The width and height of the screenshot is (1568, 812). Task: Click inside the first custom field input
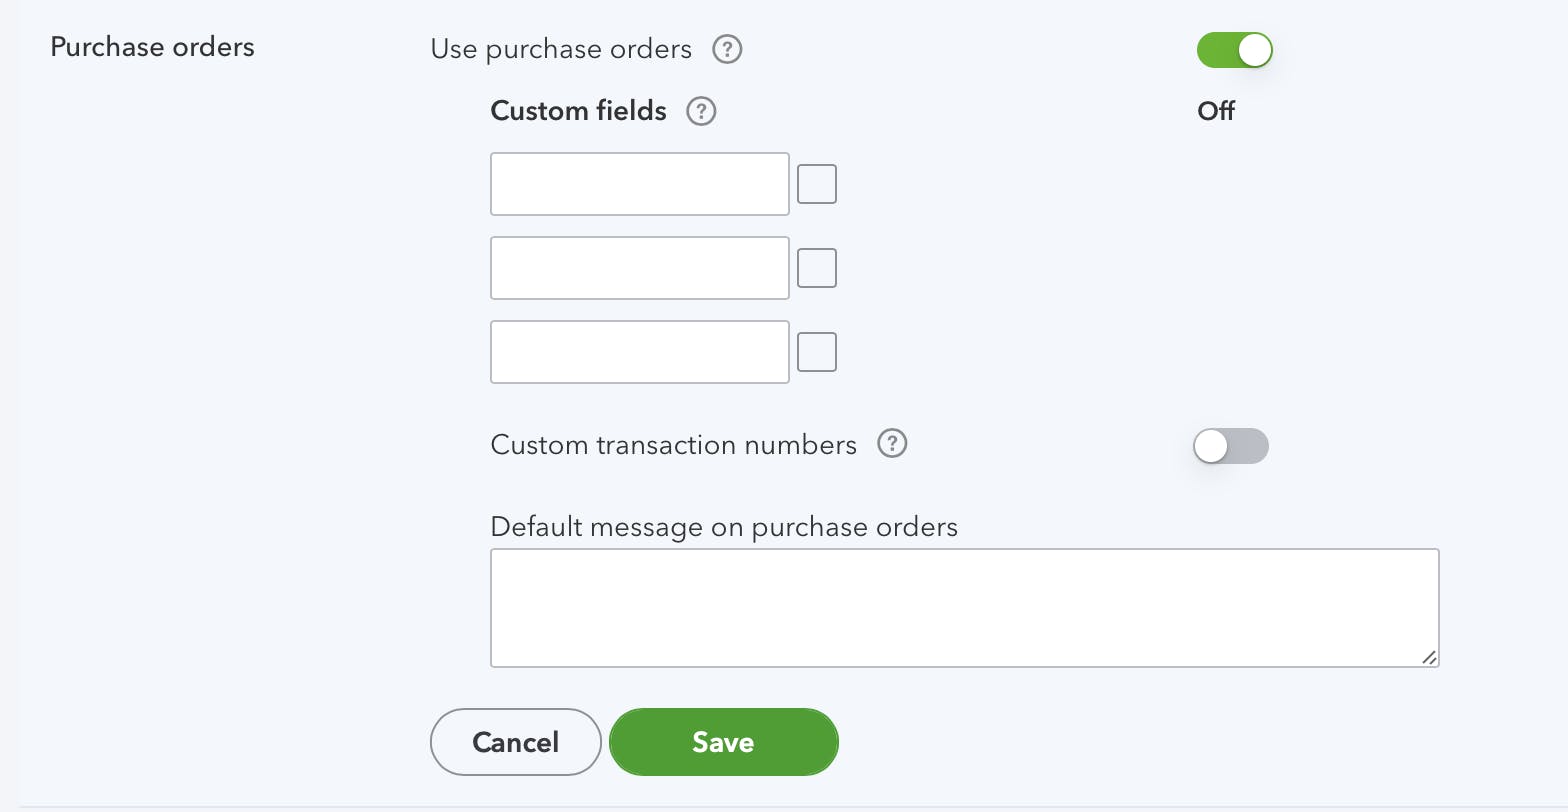[639, 184]
